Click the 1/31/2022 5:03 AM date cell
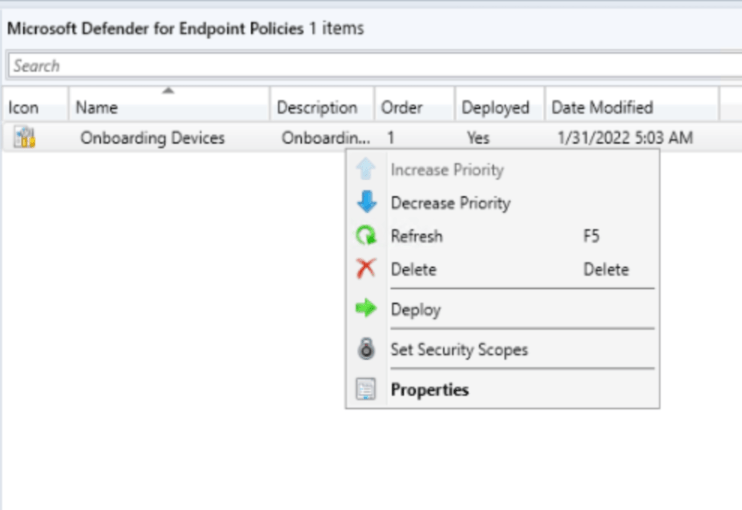The height and width of the screenshot is (510, 742). tap(624, 138)
